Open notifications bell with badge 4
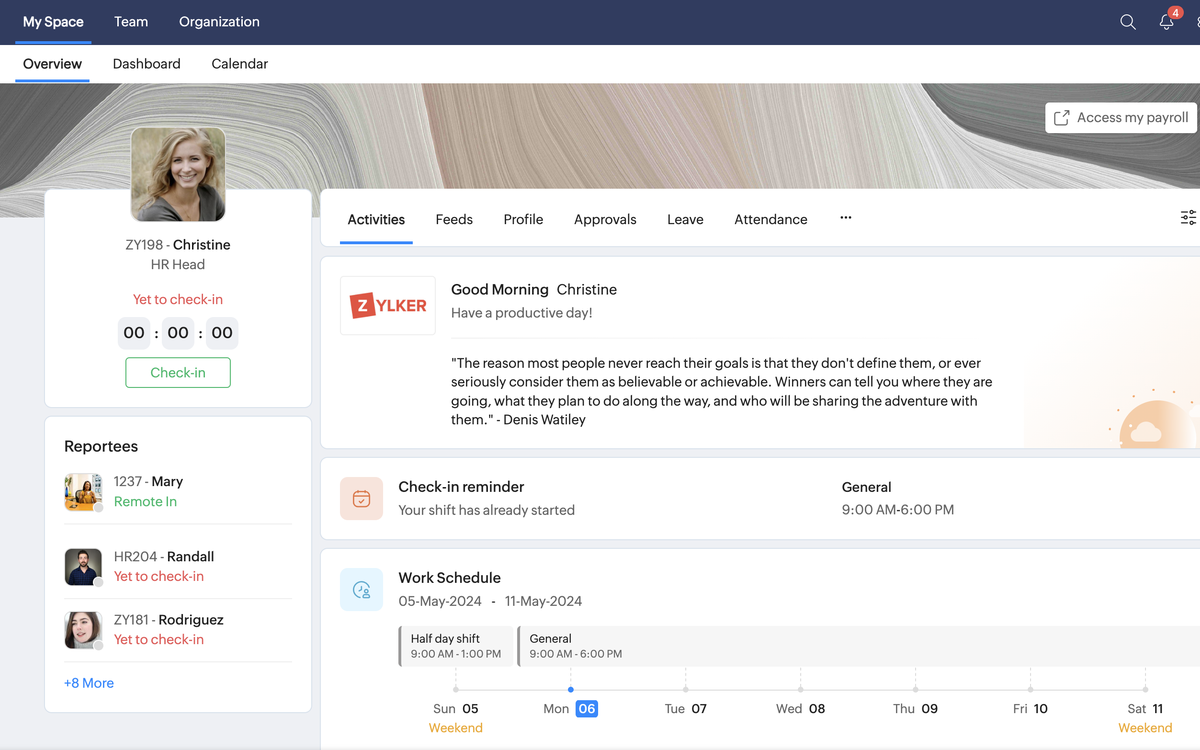The height and width of the screenshot is (750, 1200). coord(1167,21)
